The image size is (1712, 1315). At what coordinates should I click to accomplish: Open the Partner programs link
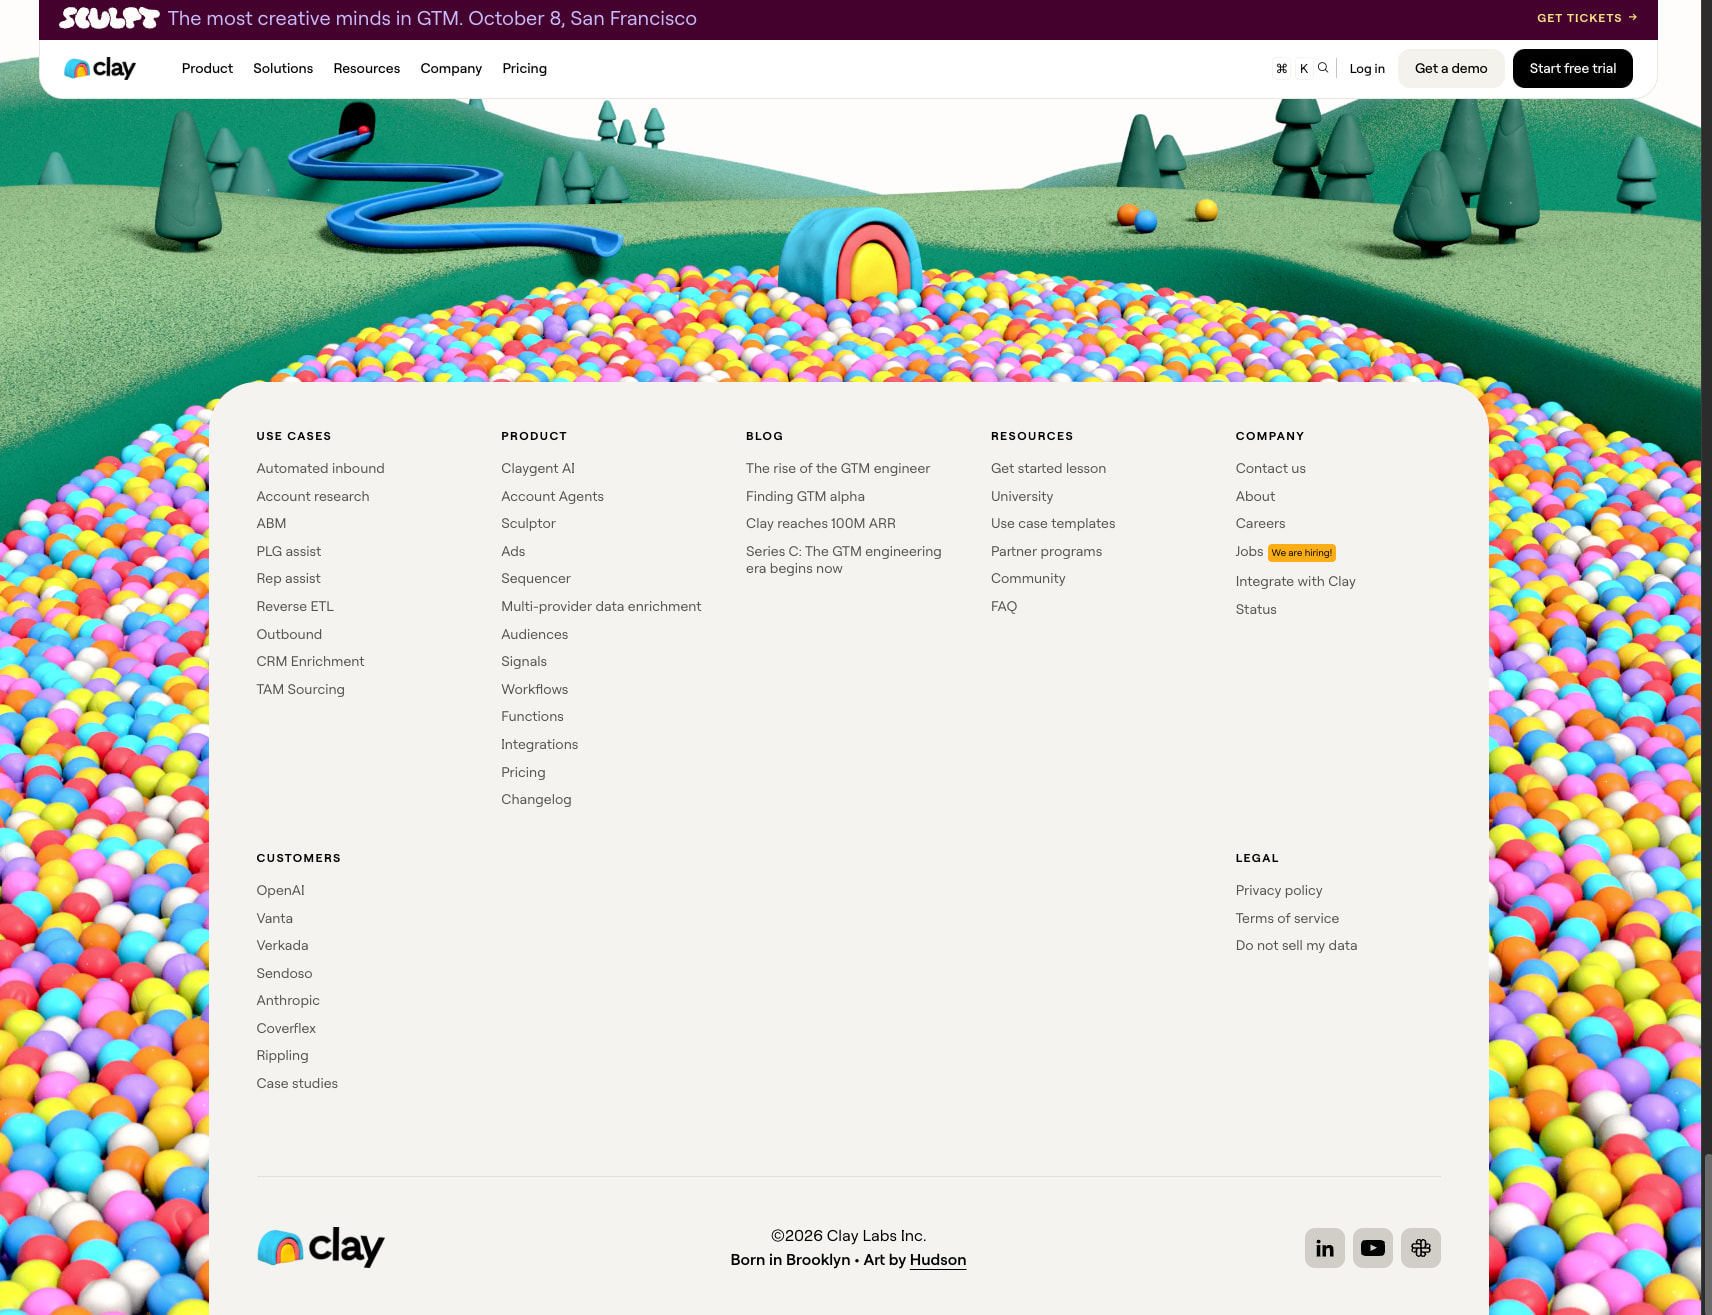click(1046, 551)
